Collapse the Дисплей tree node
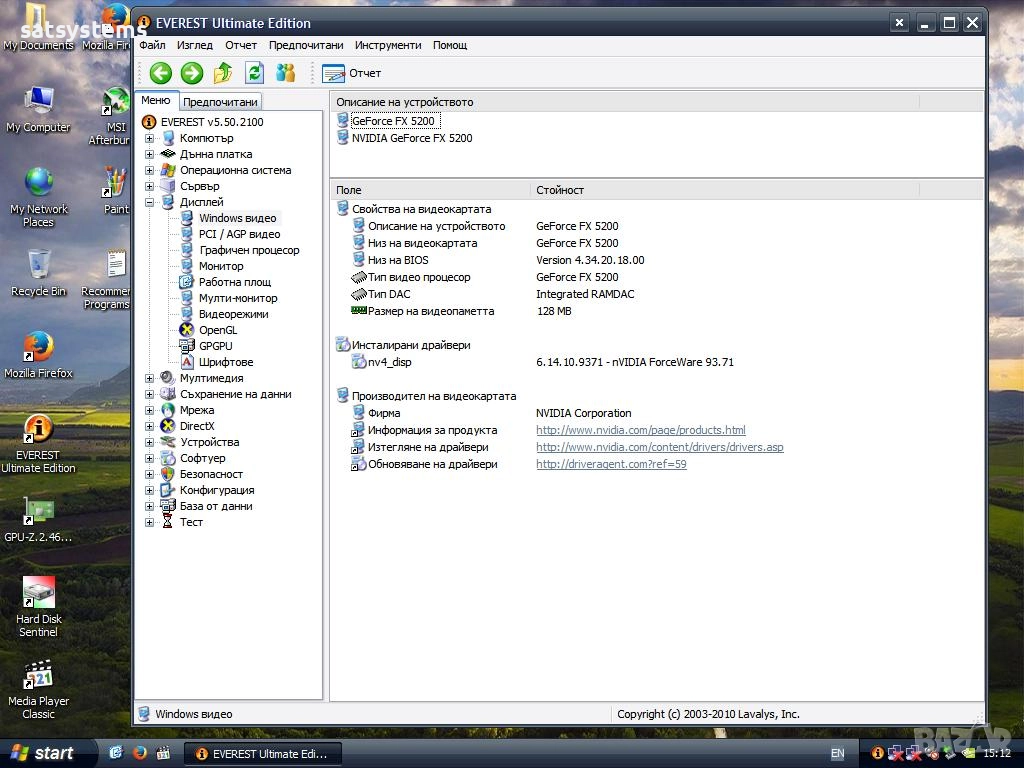The width and height of the screenshot is (1024, 768). 150,202
